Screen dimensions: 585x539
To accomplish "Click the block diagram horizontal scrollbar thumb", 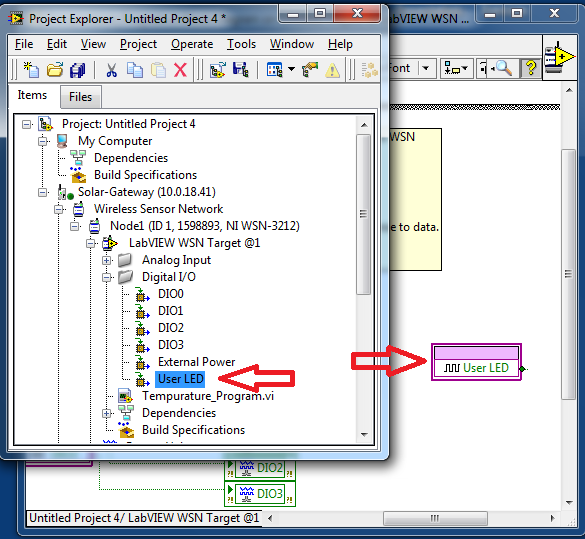I will pyautogui.click(x=435, y=518).
